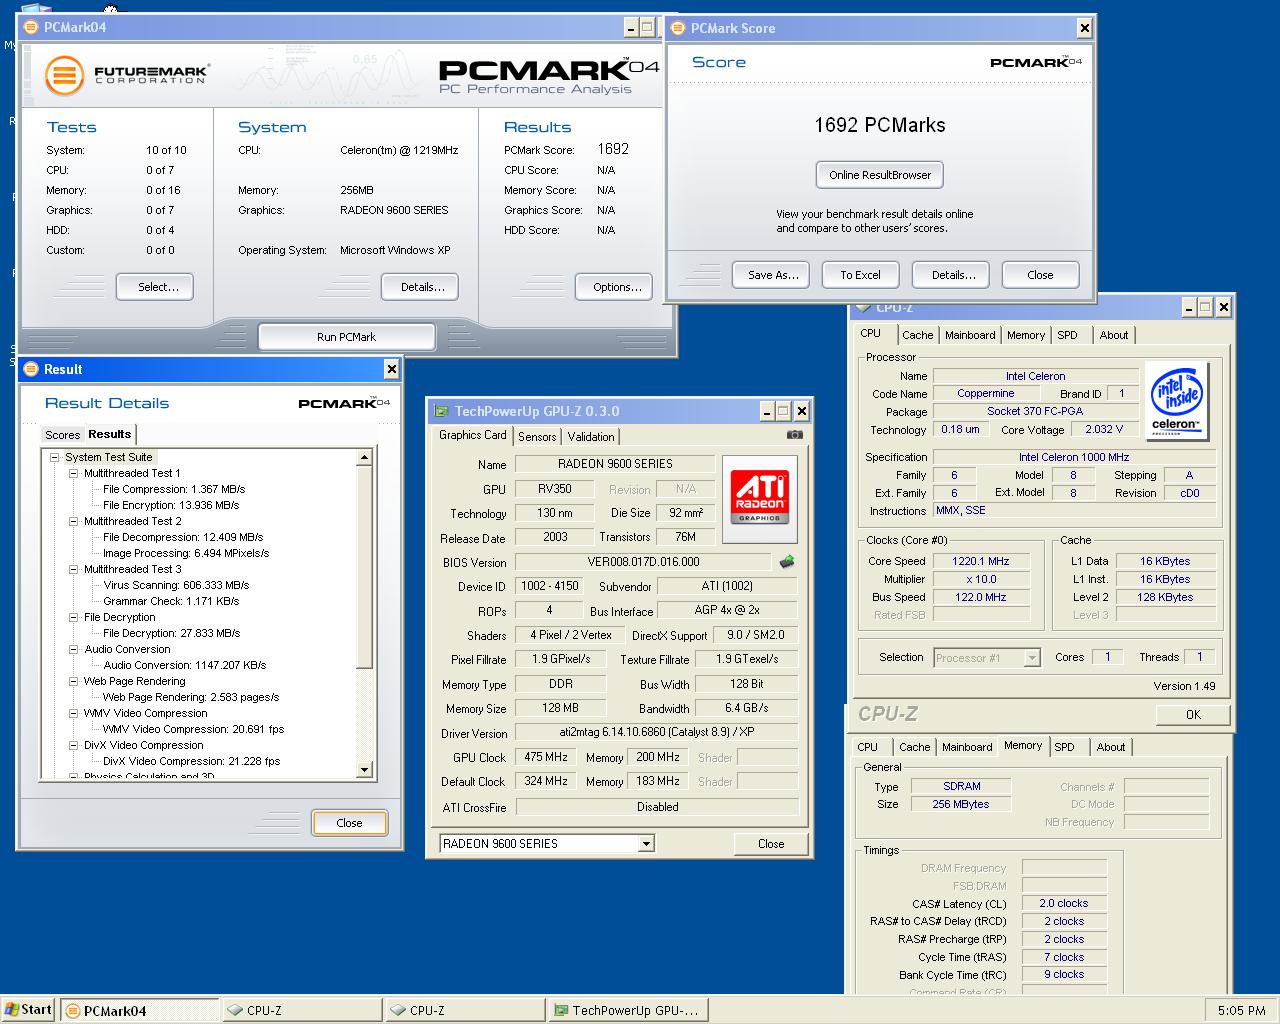This screenshot has height=1024, width=1280.
Task: Switch to the Scores tab in Result
Action: coord(62,435)
